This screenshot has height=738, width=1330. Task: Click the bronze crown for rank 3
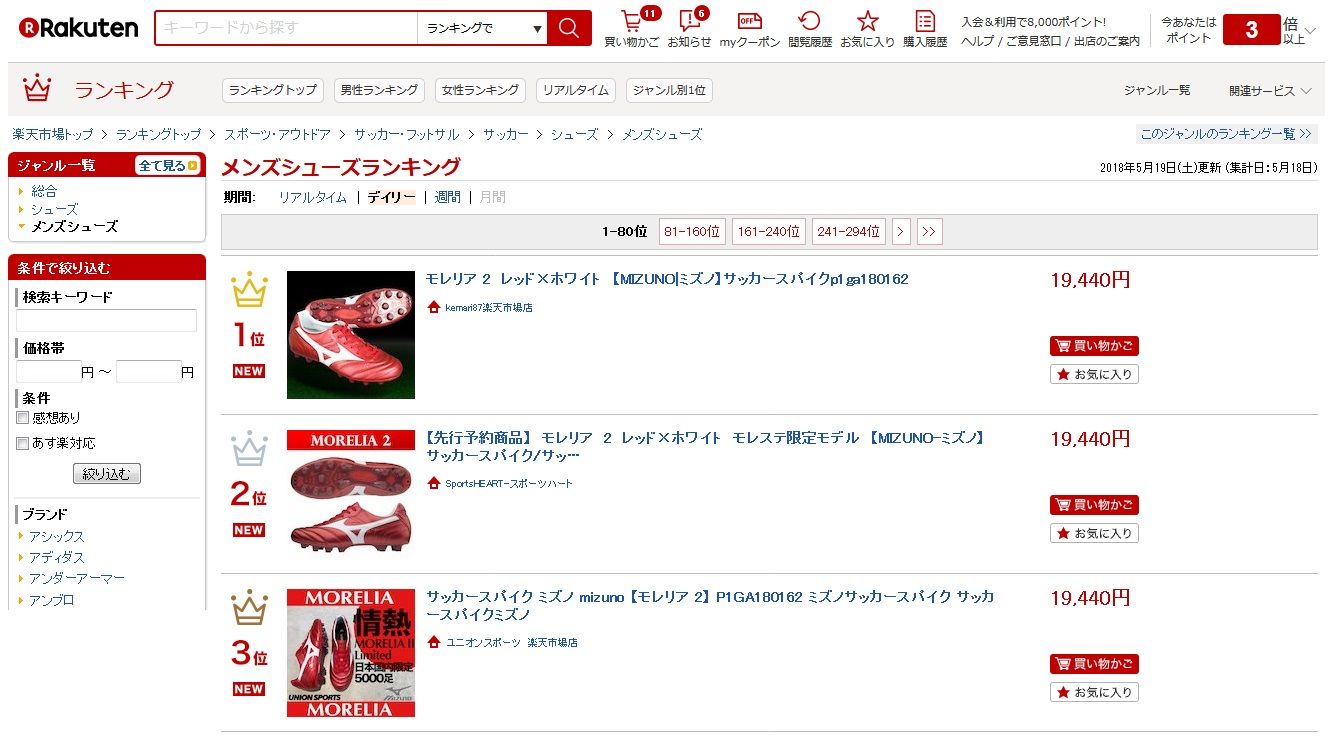coord(249,608)
